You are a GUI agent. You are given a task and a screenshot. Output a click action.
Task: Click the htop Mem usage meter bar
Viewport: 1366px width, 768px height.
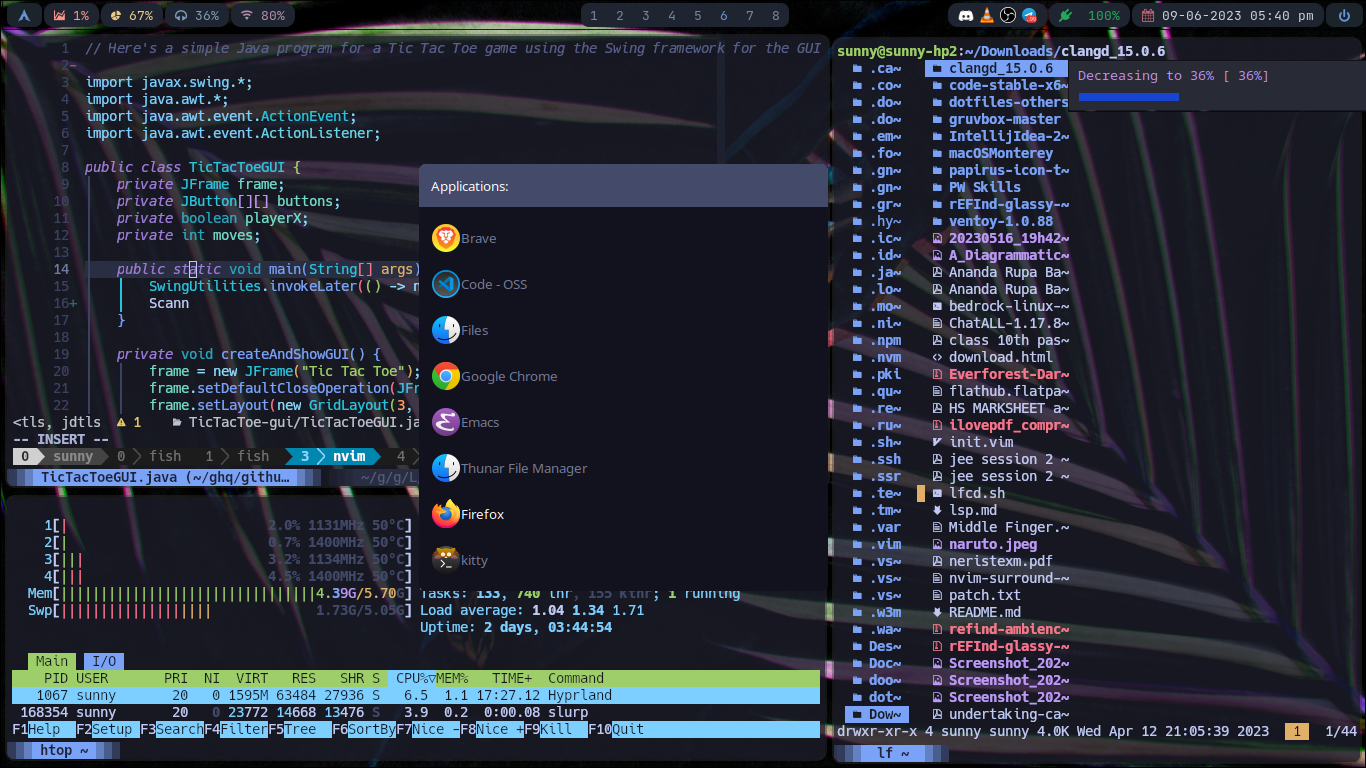tap(220, 593)
